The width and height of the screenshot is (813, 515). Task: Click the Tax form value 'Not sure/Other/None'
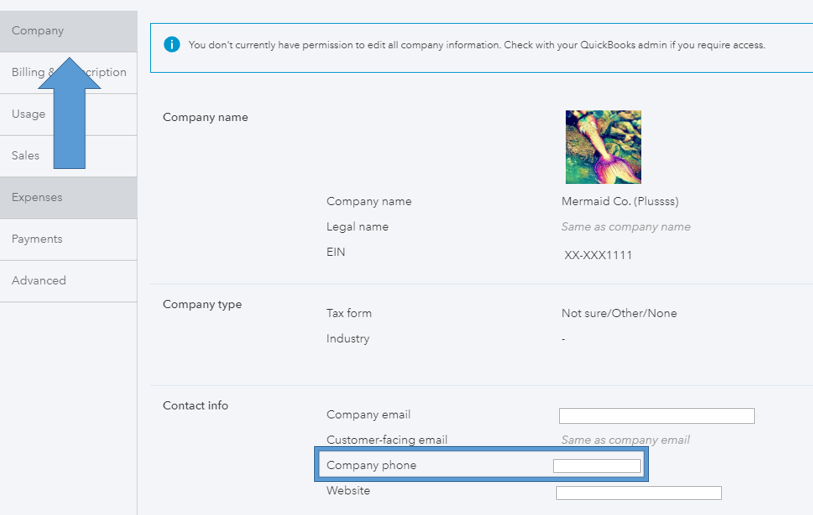(x=619, y=313)
